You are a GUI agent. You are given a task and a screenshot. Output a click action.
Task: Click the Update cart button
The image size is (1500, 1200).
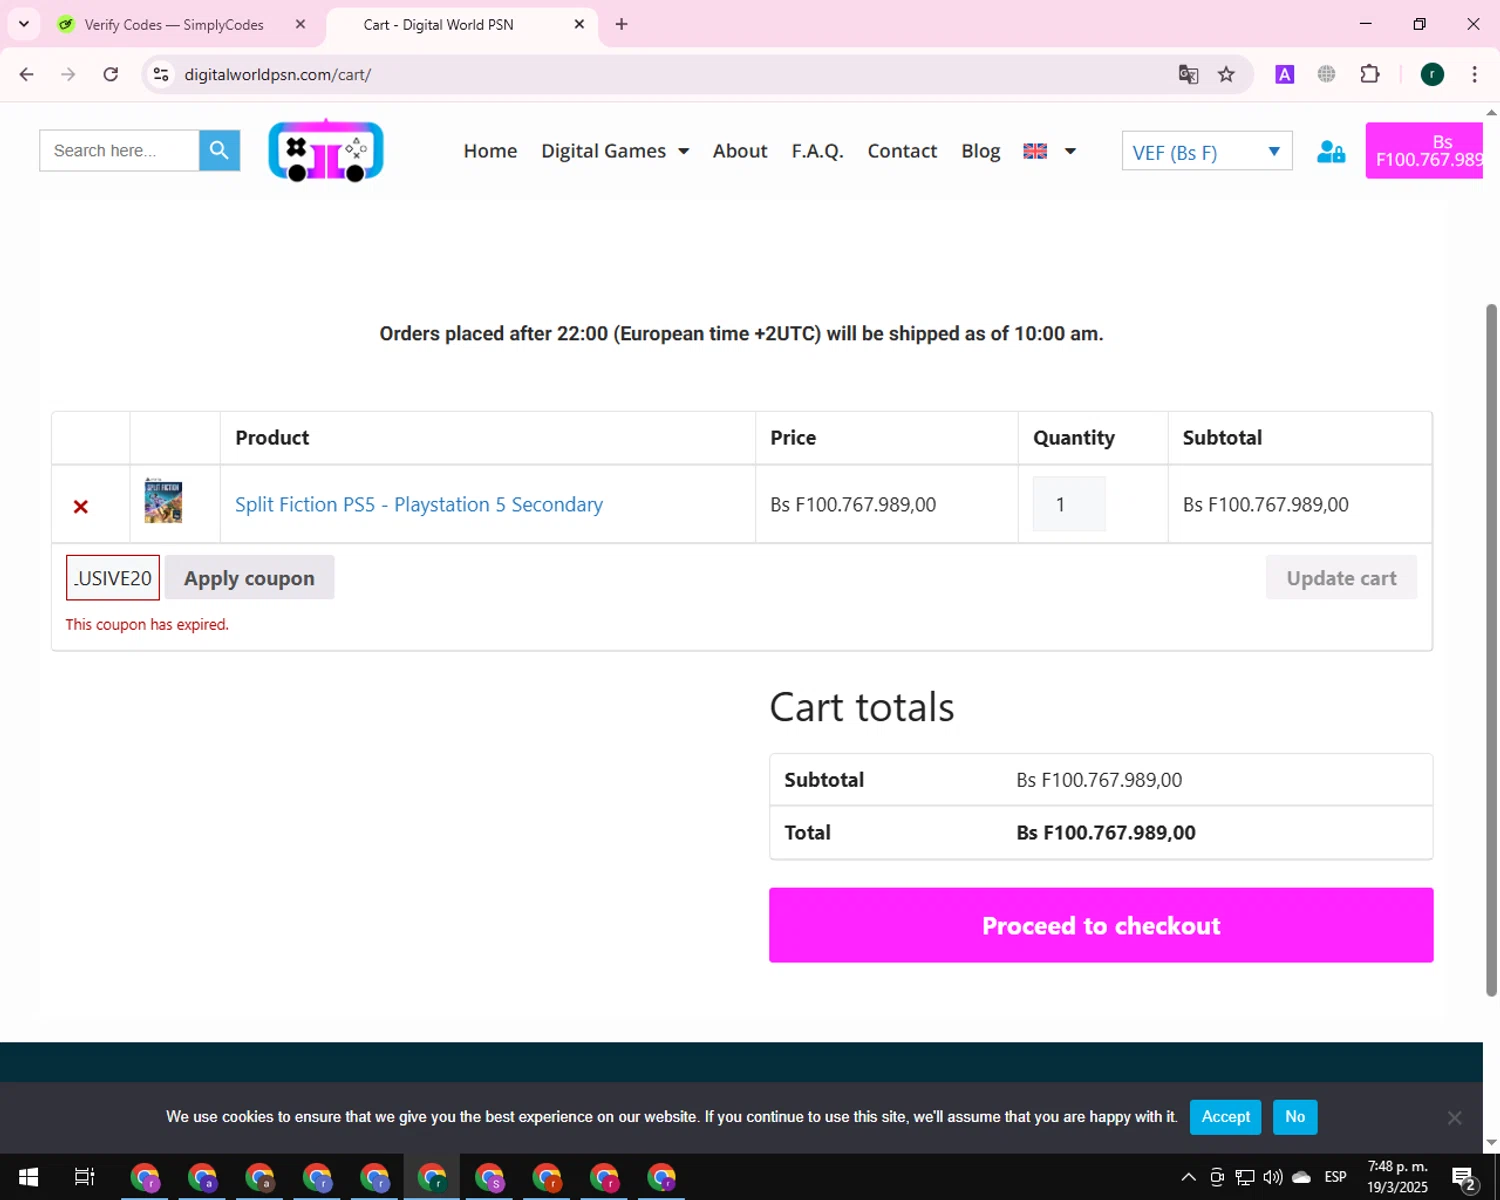click(x=1341, y=578)
